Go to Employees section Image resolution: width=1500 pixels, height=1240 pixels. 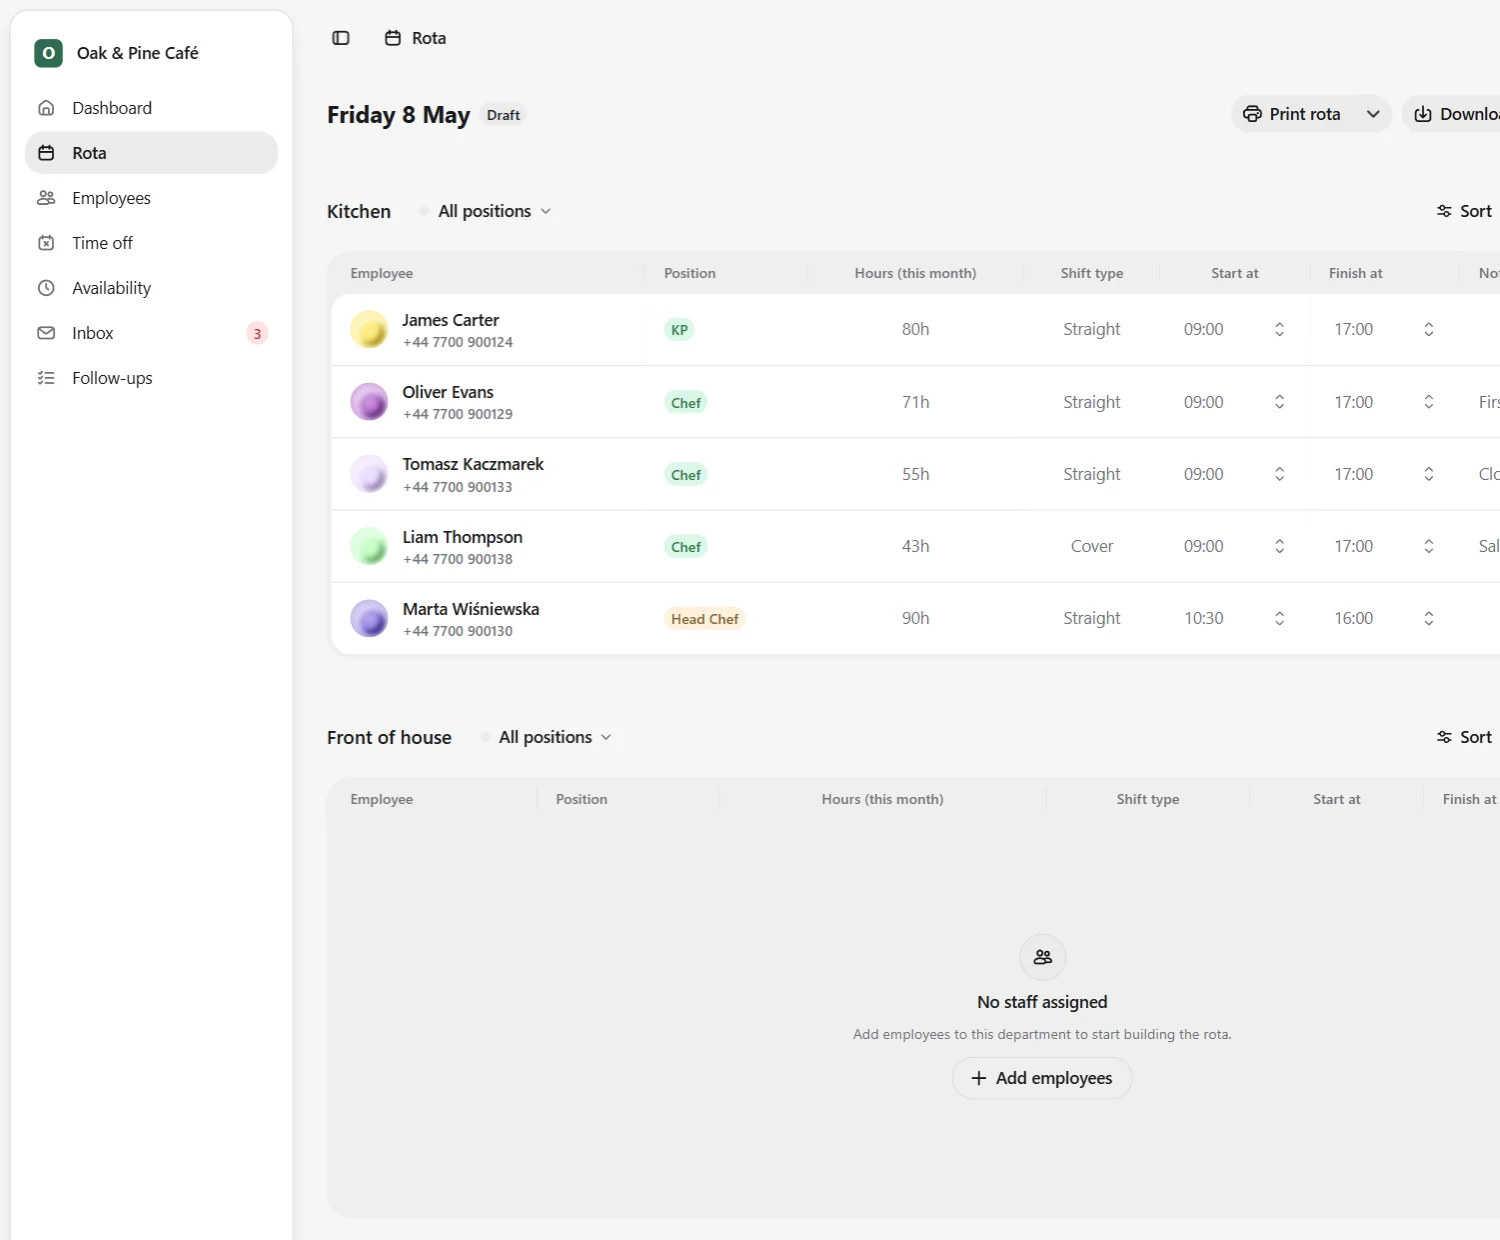point(151,198)
